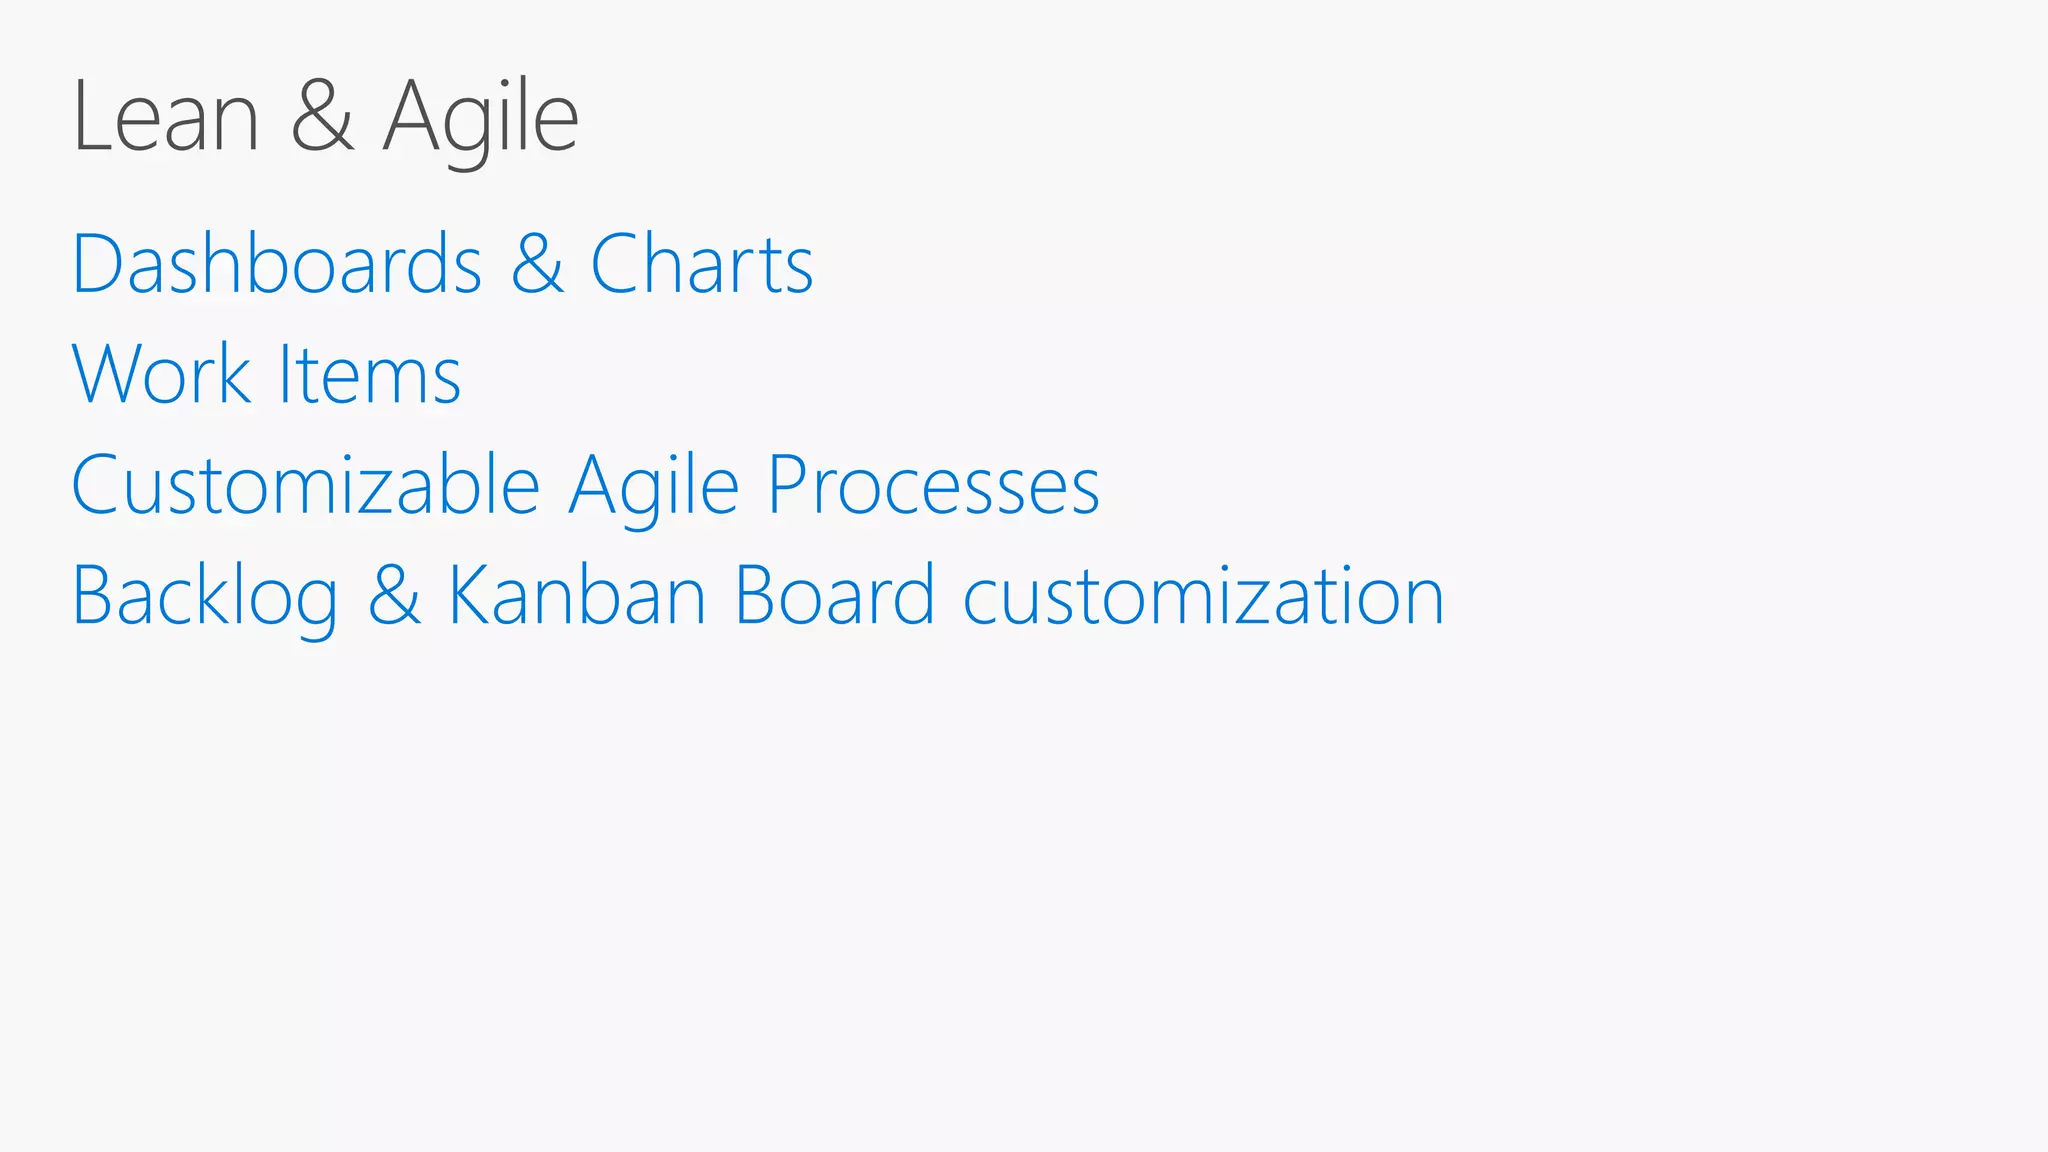The width and height of the screenshot is (2048, 1152).
Task: Click the "Work Items" link
Action: click(x=266, y=374)
